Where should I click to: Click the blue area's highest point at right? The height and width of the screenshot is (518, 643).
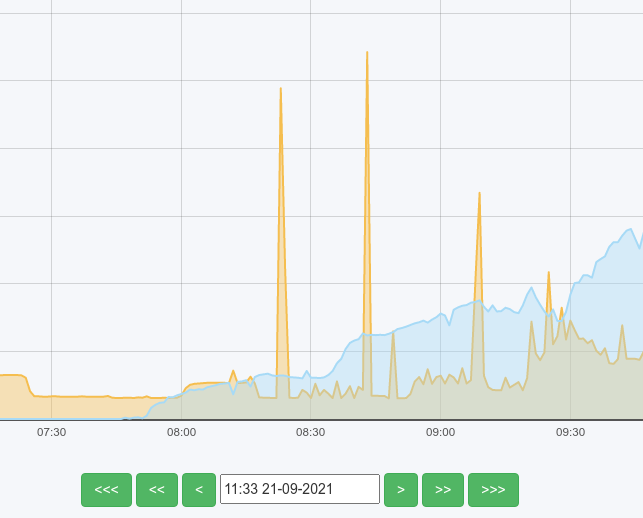(x=630, y=229)
